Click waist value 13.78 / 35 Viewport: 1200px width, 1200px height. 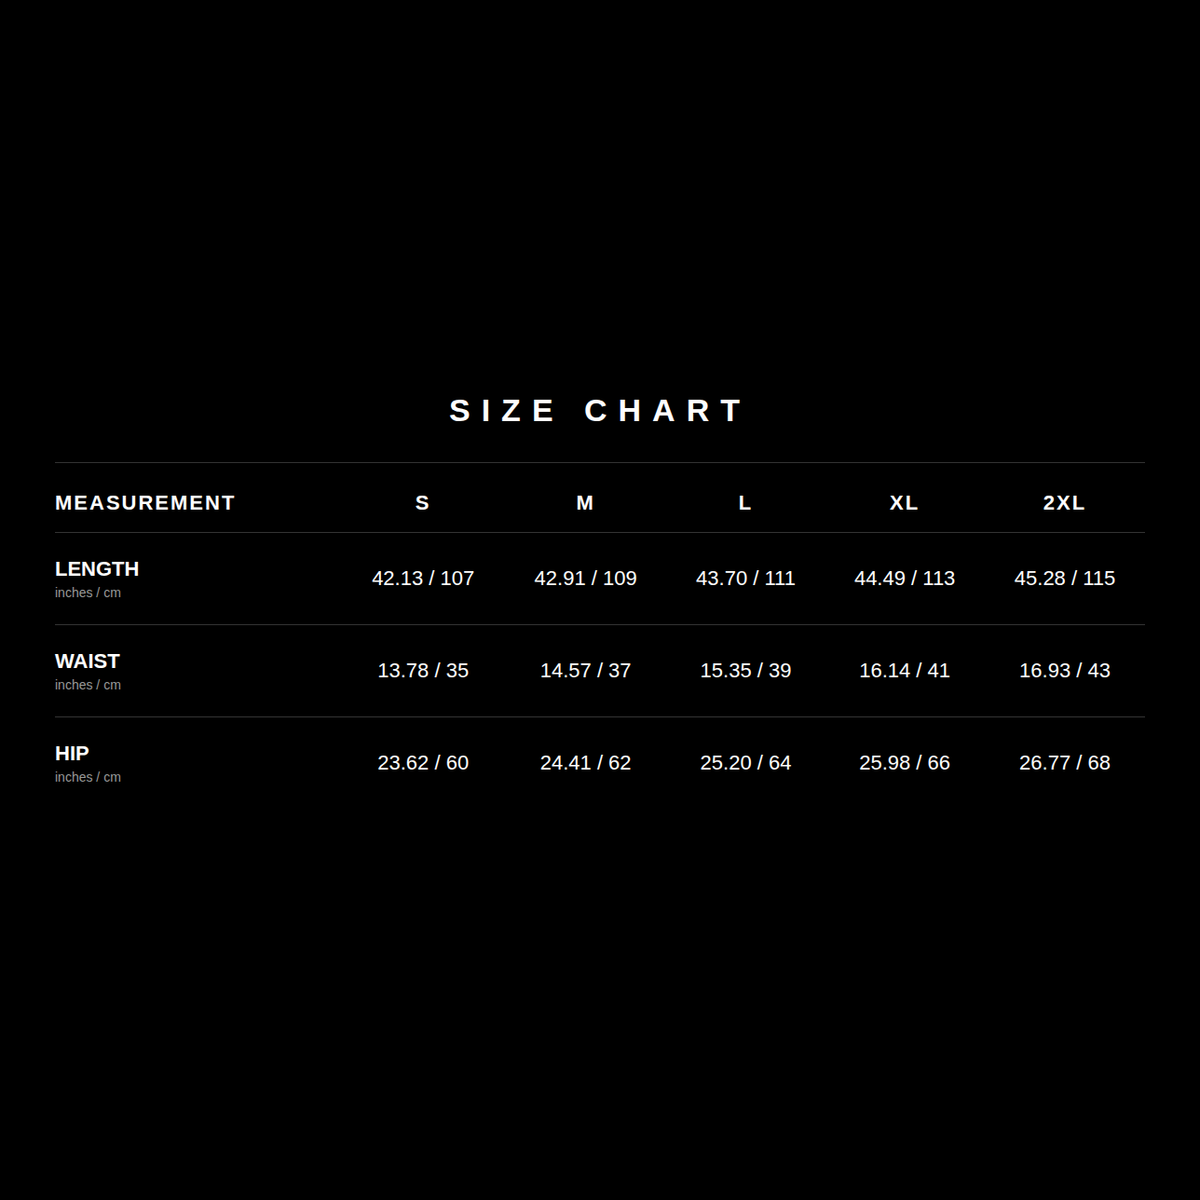coord(423,670)
